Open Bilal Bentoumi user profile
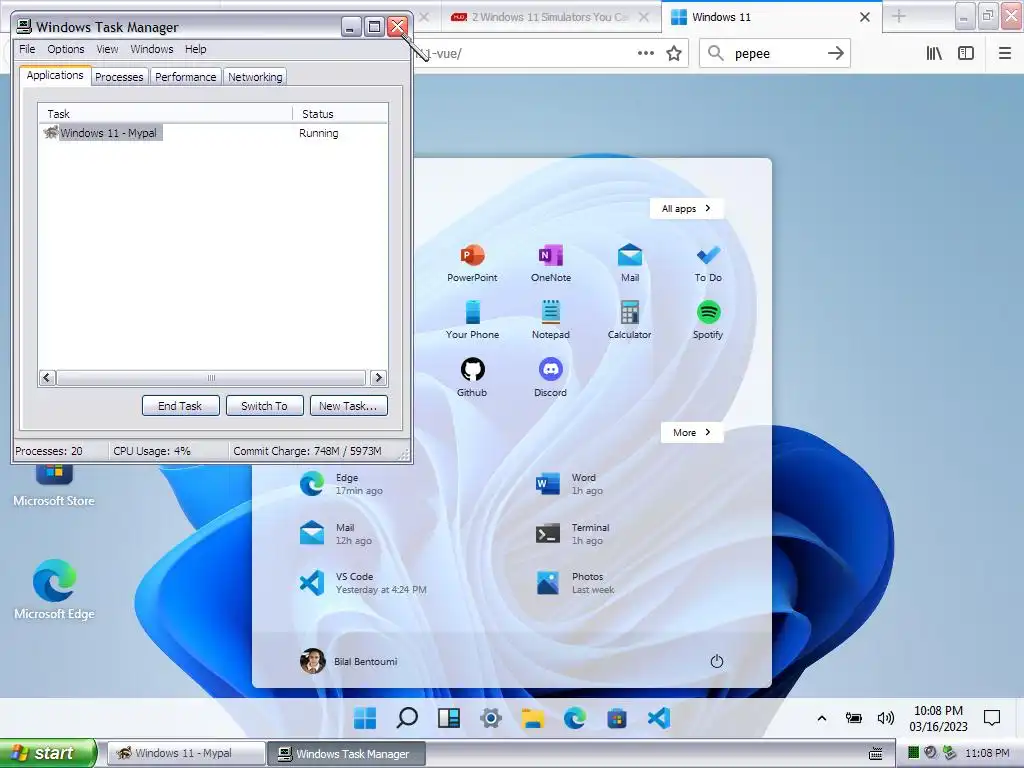This screenshot has width=1024, height=768. [x=349, y=661]
